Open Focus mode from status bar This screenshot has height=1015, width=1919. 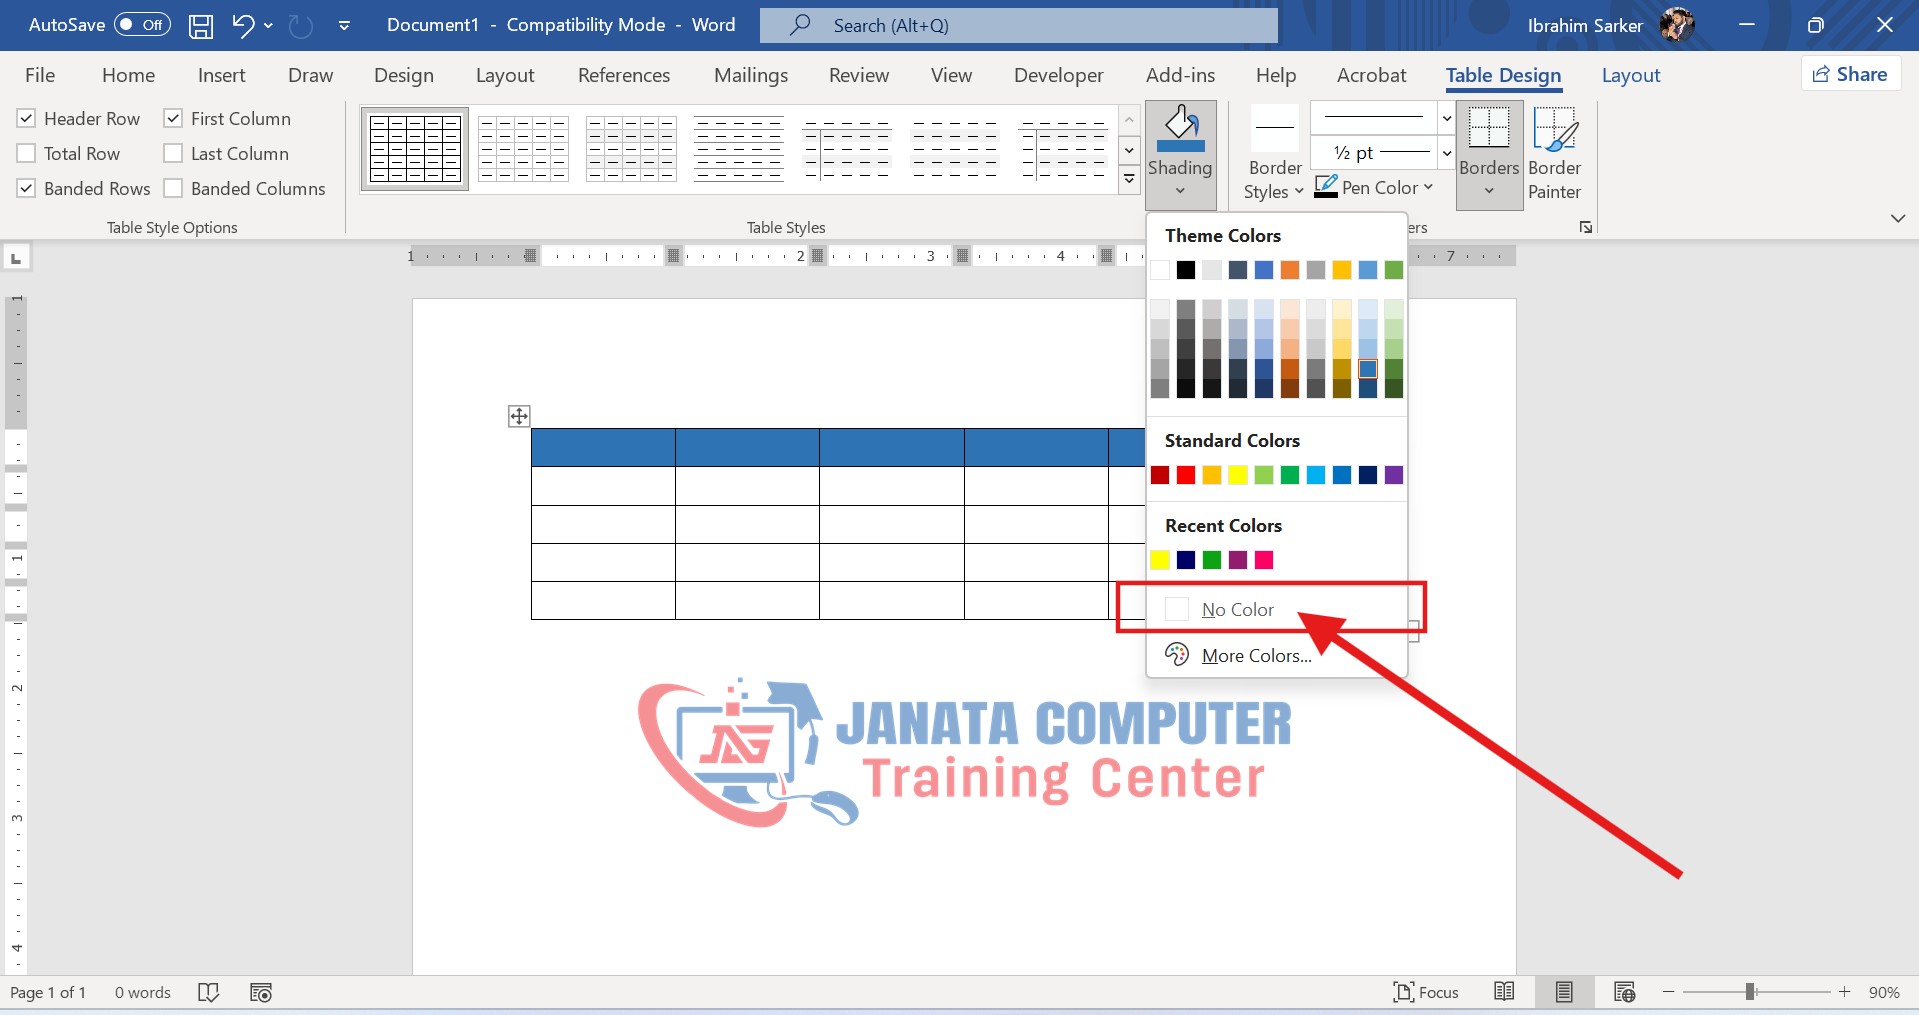coord(1426,992)
